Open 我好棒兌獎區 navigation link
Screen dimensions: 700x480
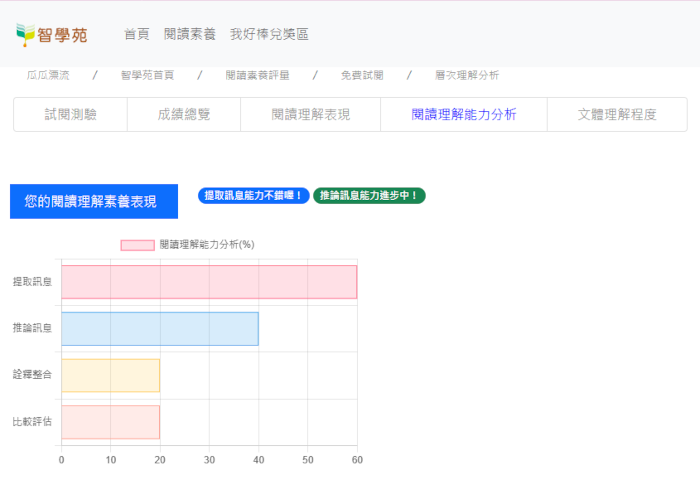click(269, 34)
